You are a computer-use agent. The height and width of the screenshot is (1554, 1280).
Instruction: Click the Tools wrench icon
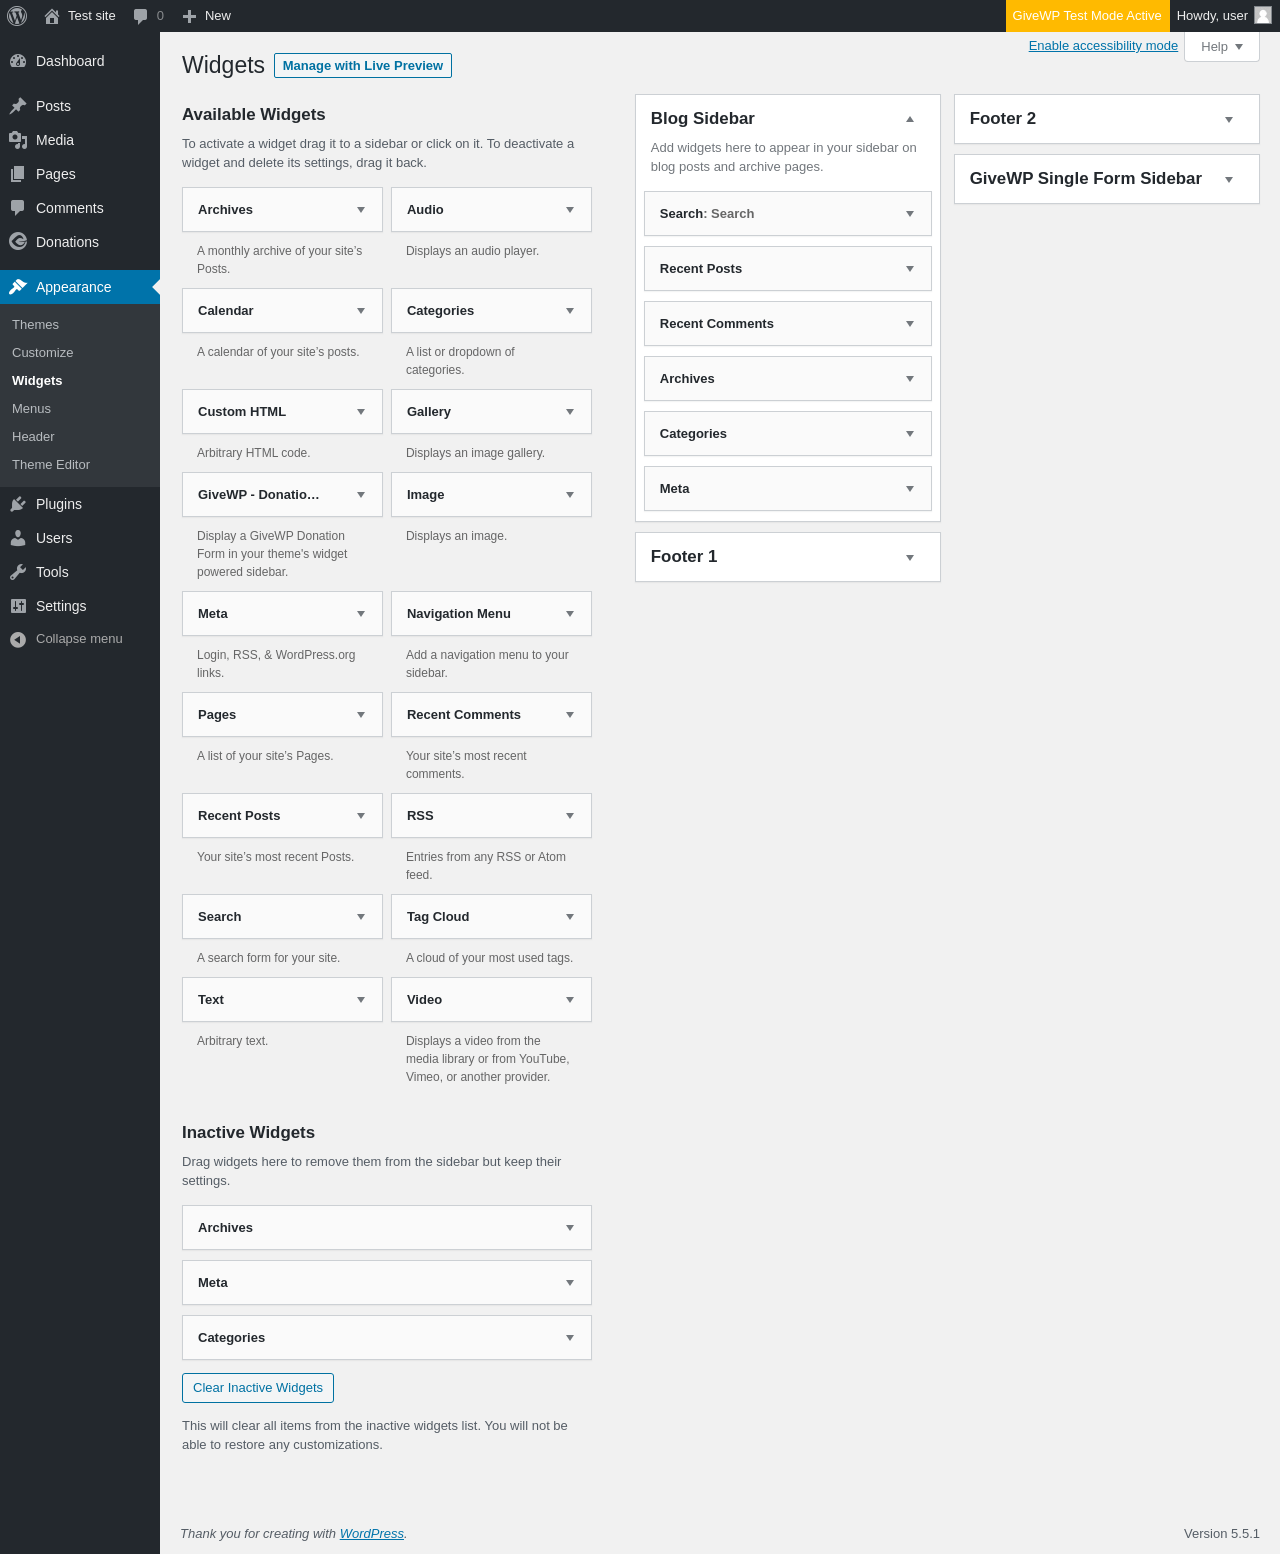point(18,572)
